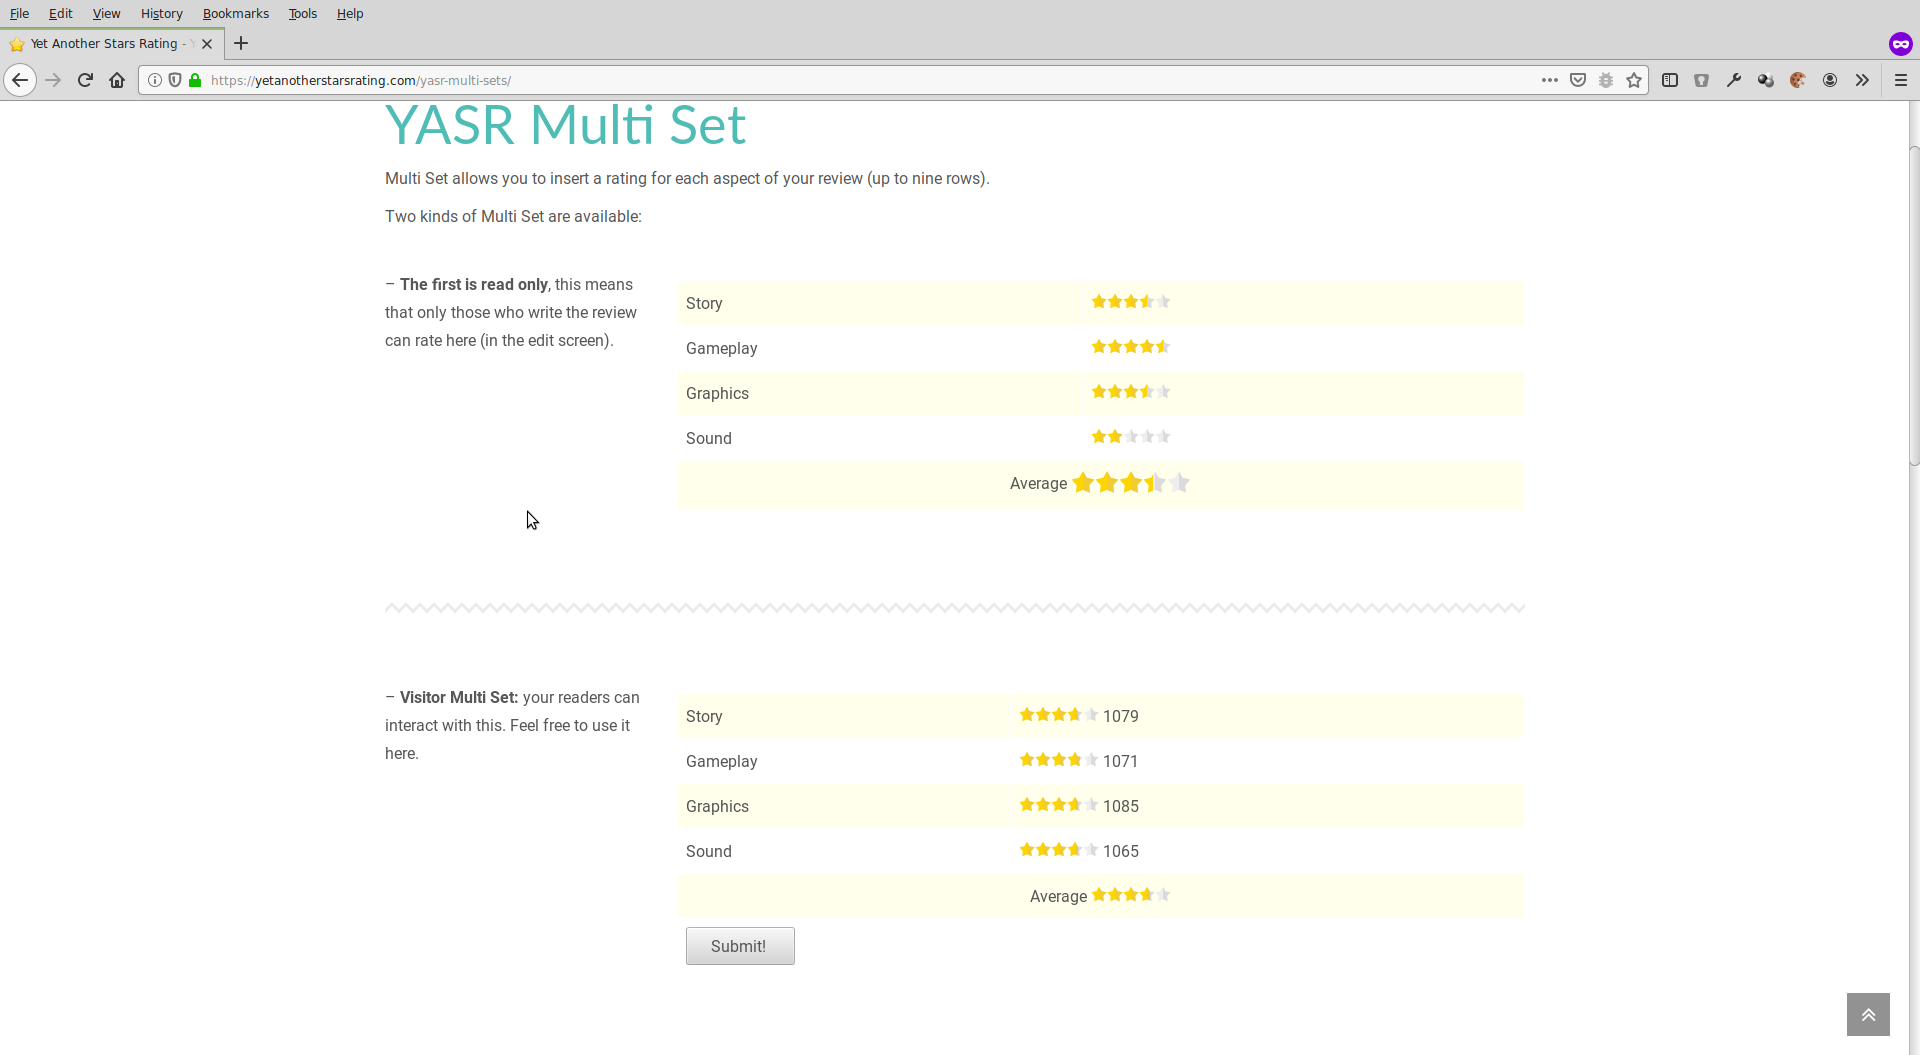Rate visitor Story row with stars
1920x1055 pixels.
point(1059,715)
